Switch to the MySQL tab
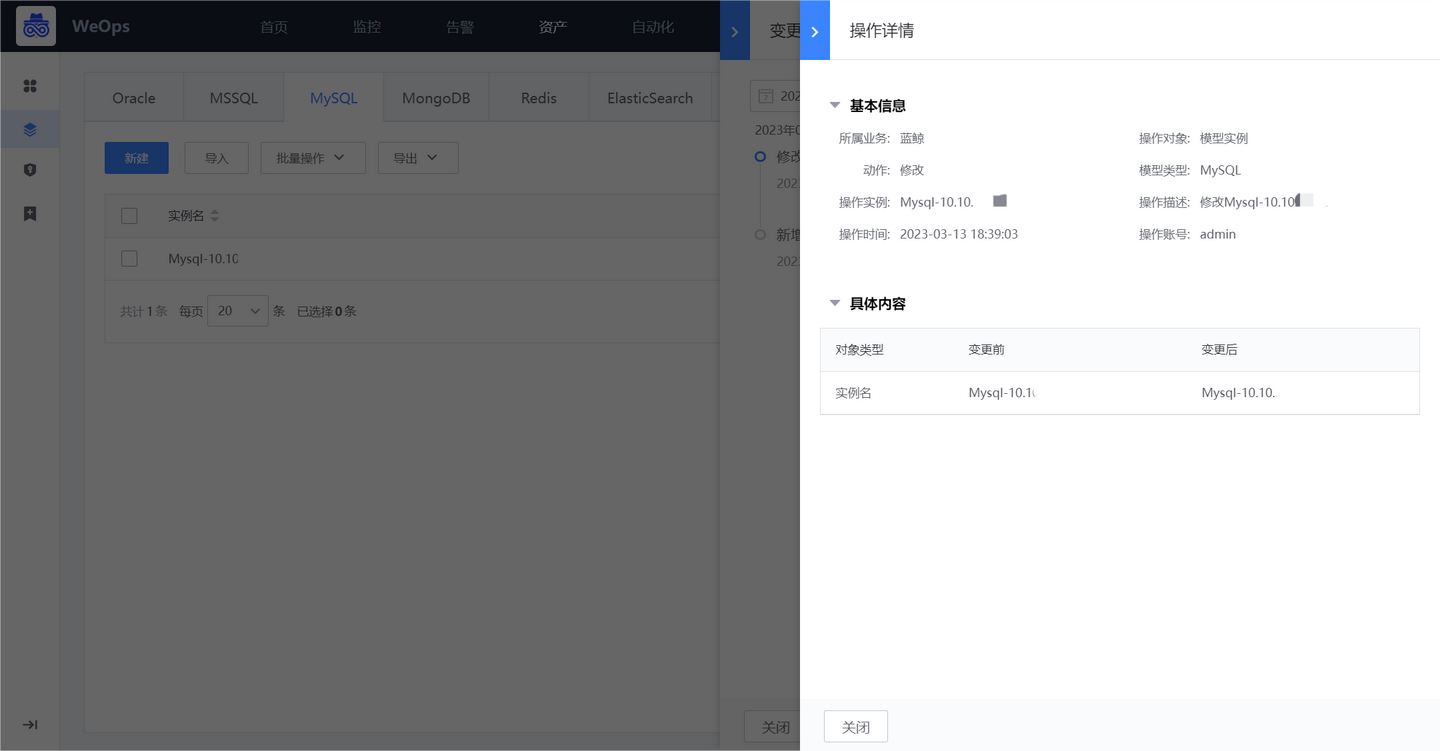 334,98
